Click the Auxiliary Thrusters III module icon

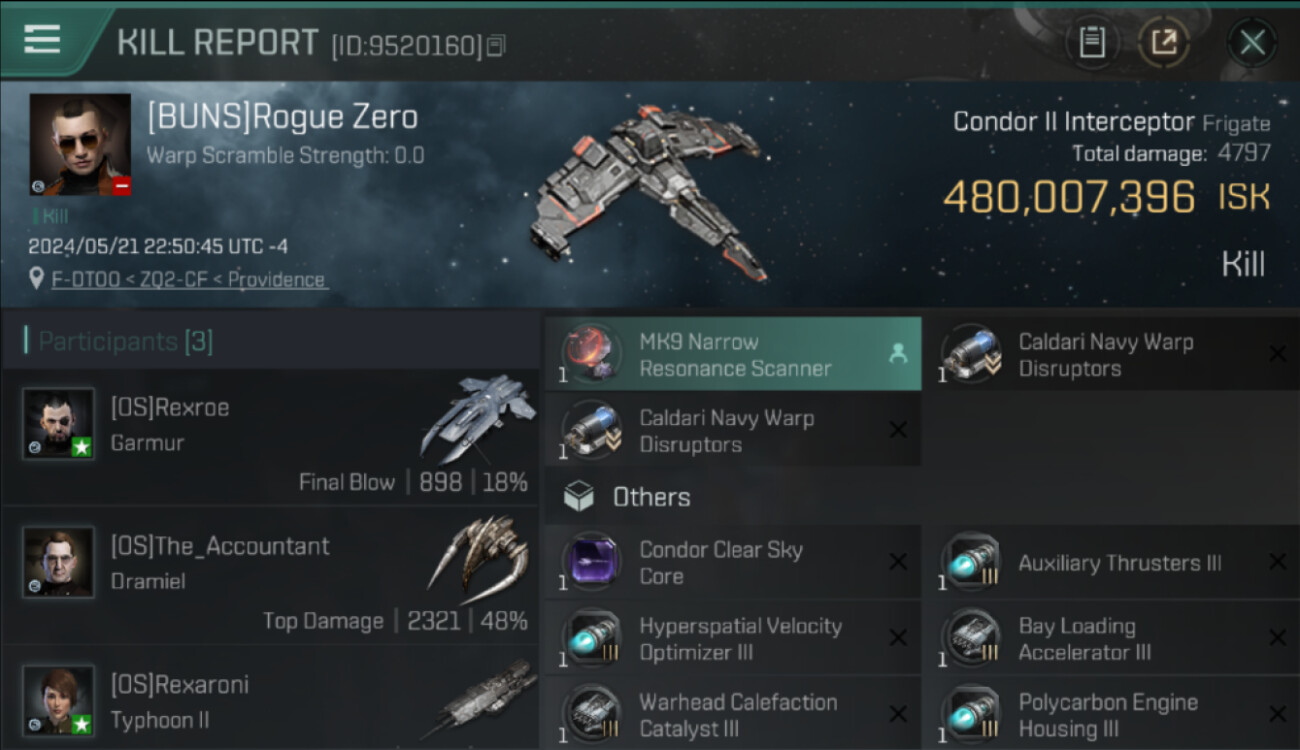click(971, 562)
